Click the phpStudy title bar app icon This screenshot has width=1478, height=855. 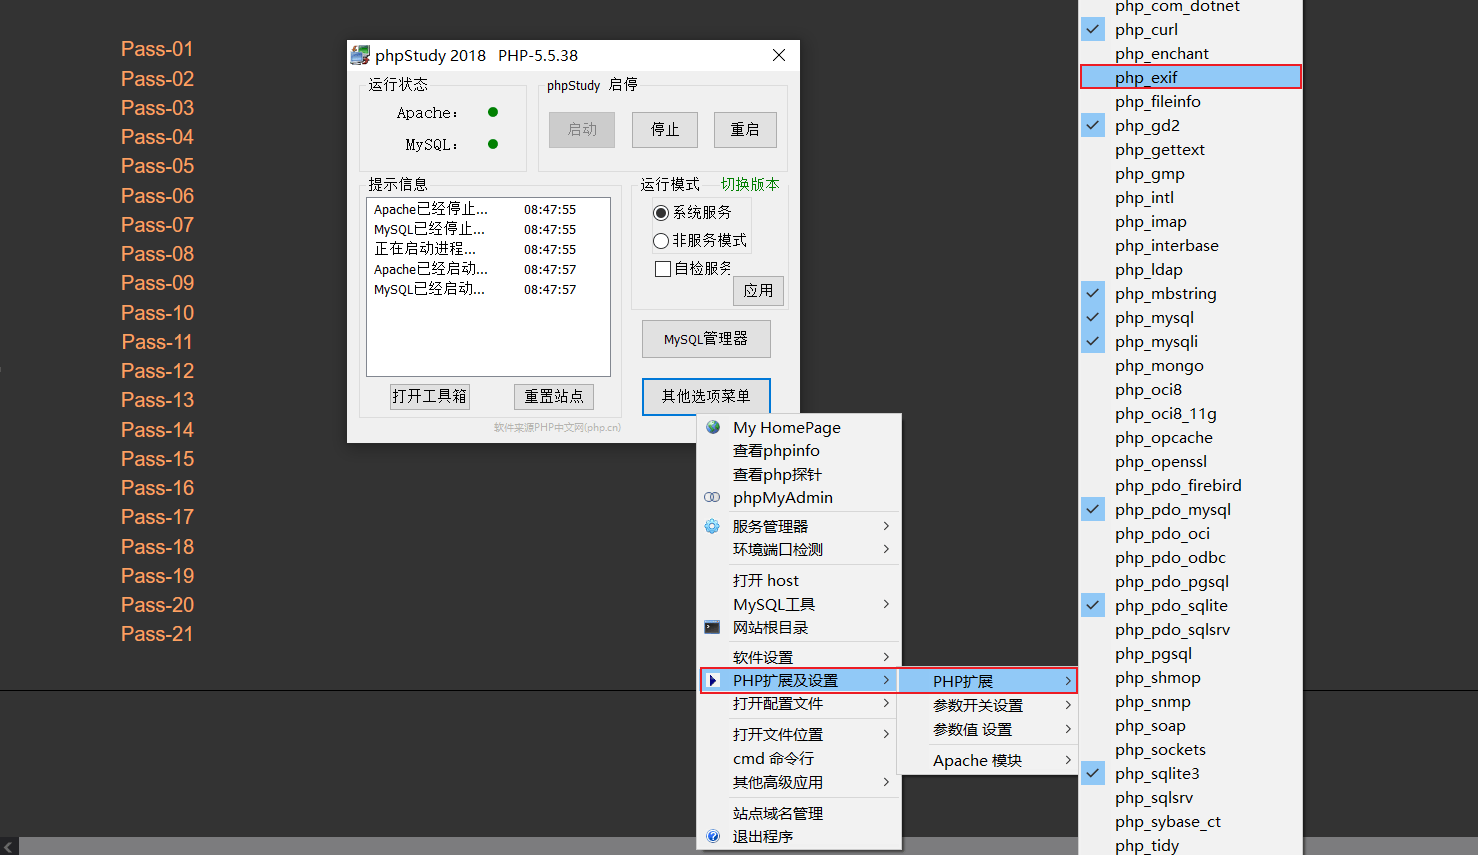pyautogui.click(x=360, y=56)
